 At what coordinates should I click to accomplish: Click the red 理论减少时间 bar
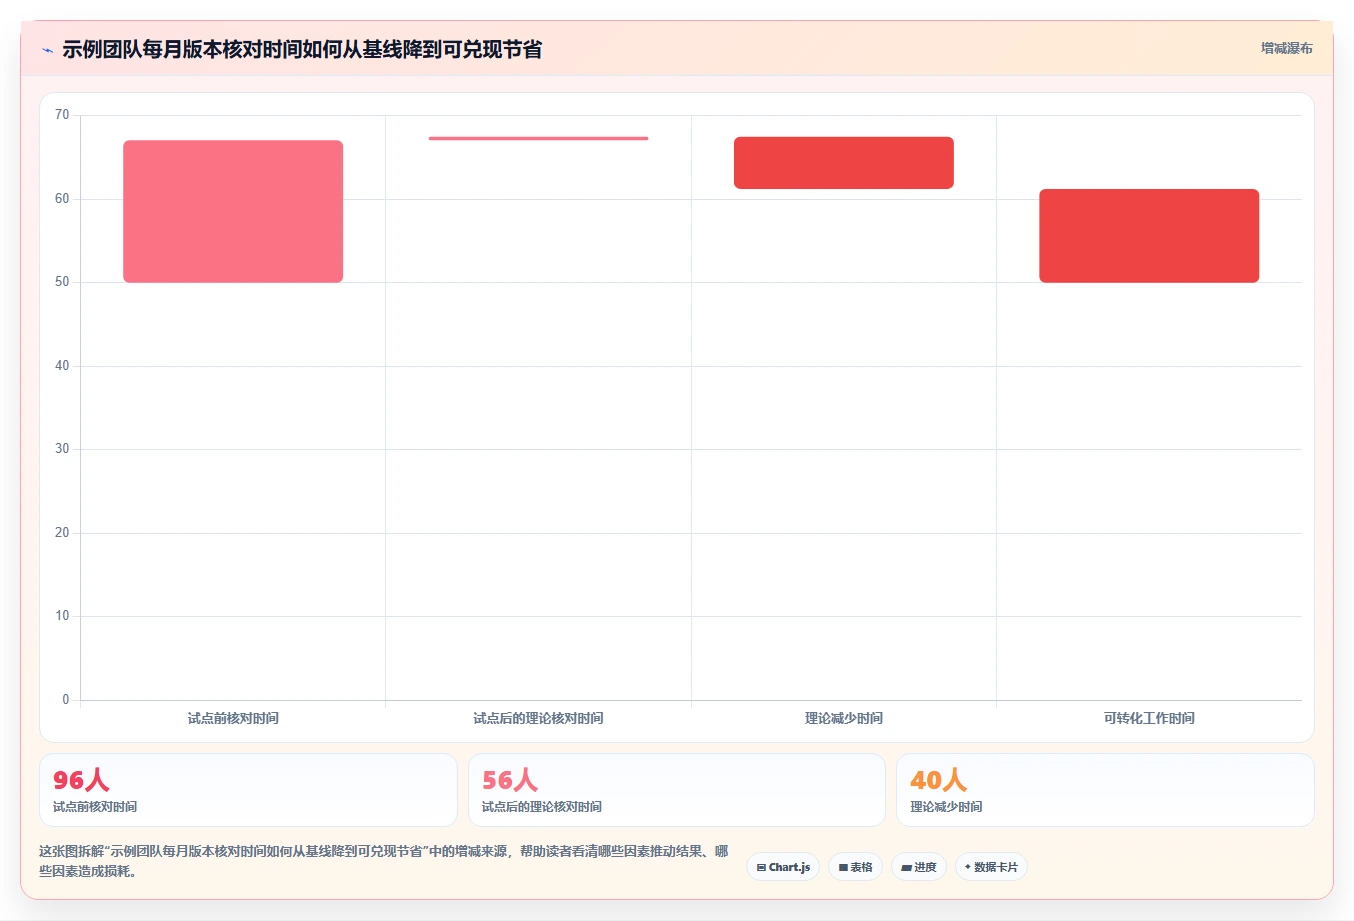(x=844, y=163)
